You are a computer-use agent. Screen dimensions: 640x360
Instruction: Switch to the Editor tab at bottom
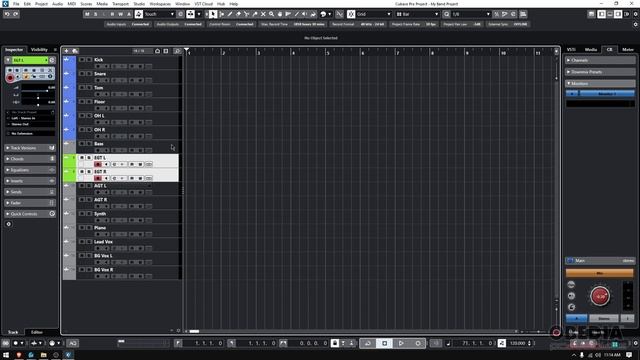37,332
